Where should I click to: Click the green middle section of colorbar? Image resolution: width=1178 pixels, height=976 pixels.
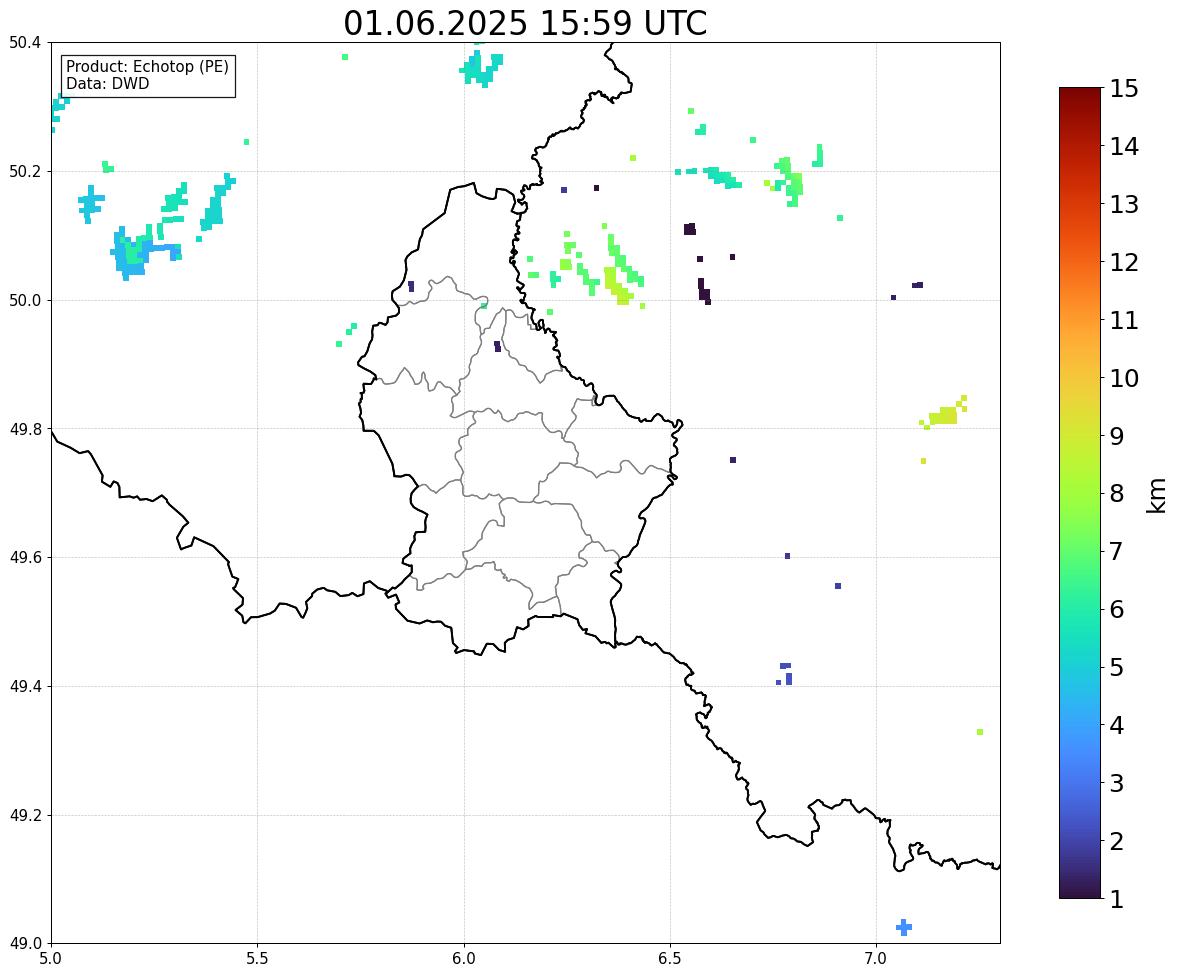click(1080, 552)
